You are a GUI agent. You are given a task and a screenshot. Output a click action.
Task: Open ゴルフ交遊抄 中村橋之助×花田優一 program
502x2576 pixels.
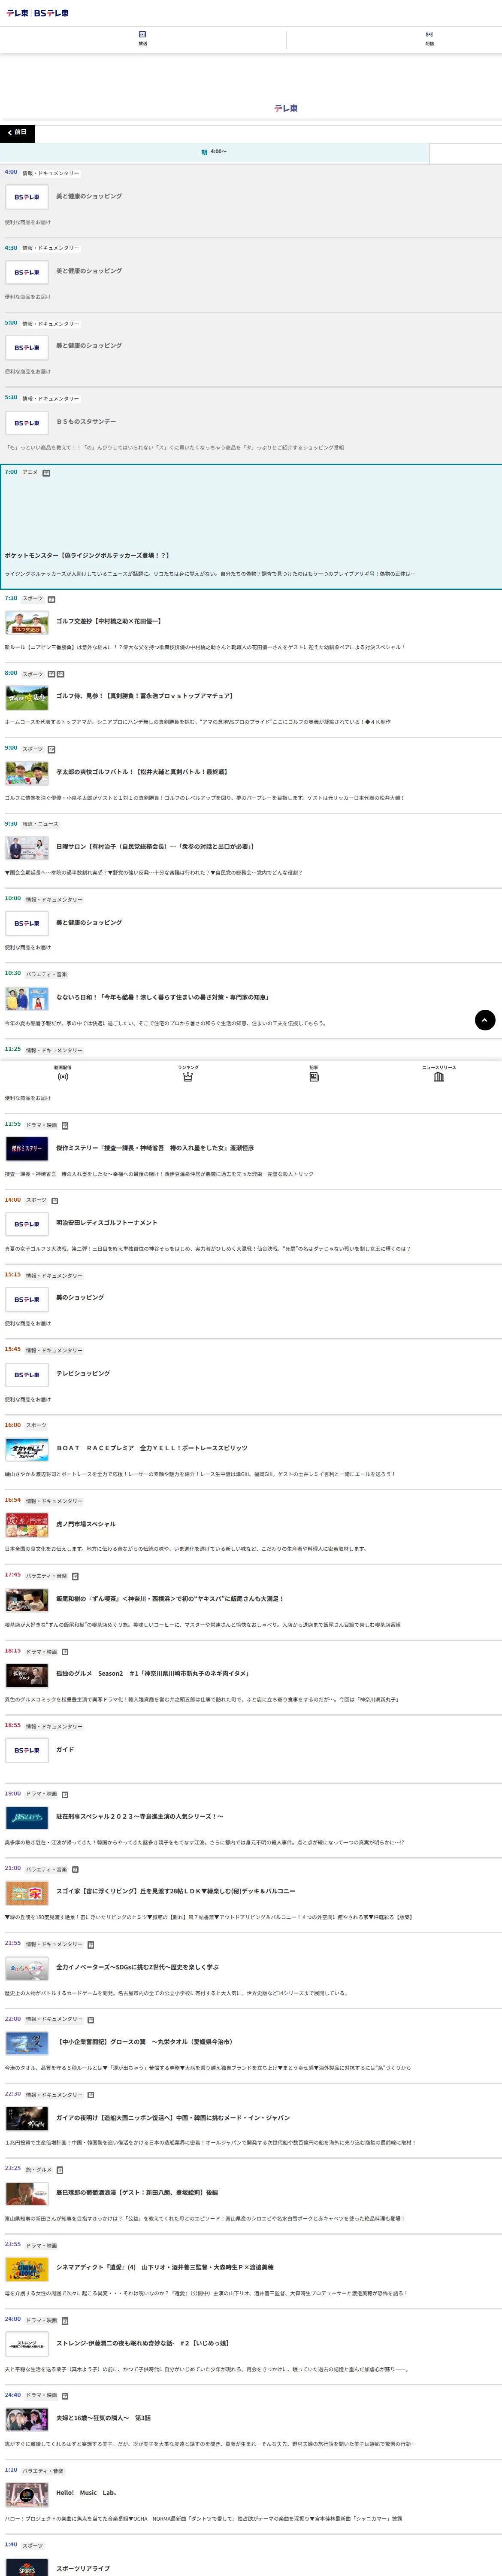click(x=108, y=621)
